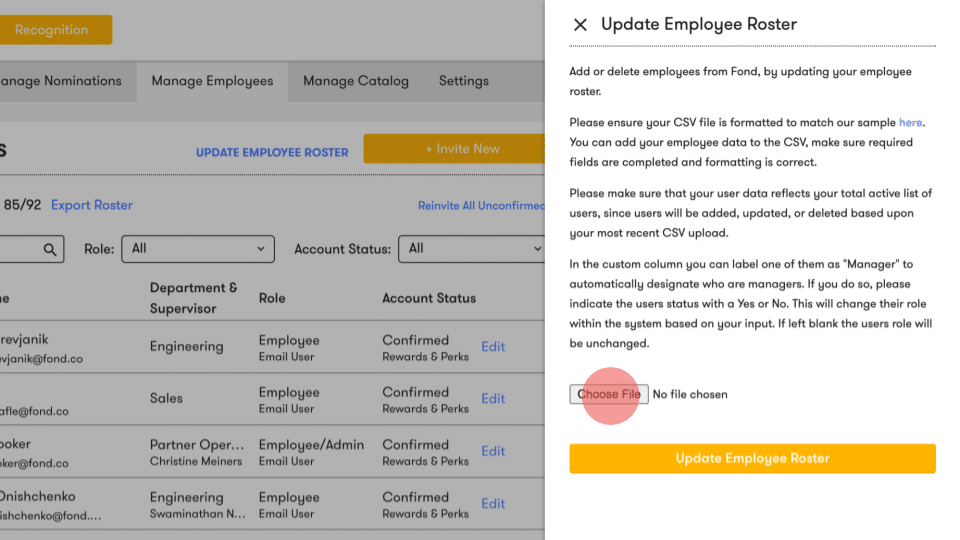Click the Choose File button
960x540 pixels.
point(609,394)
